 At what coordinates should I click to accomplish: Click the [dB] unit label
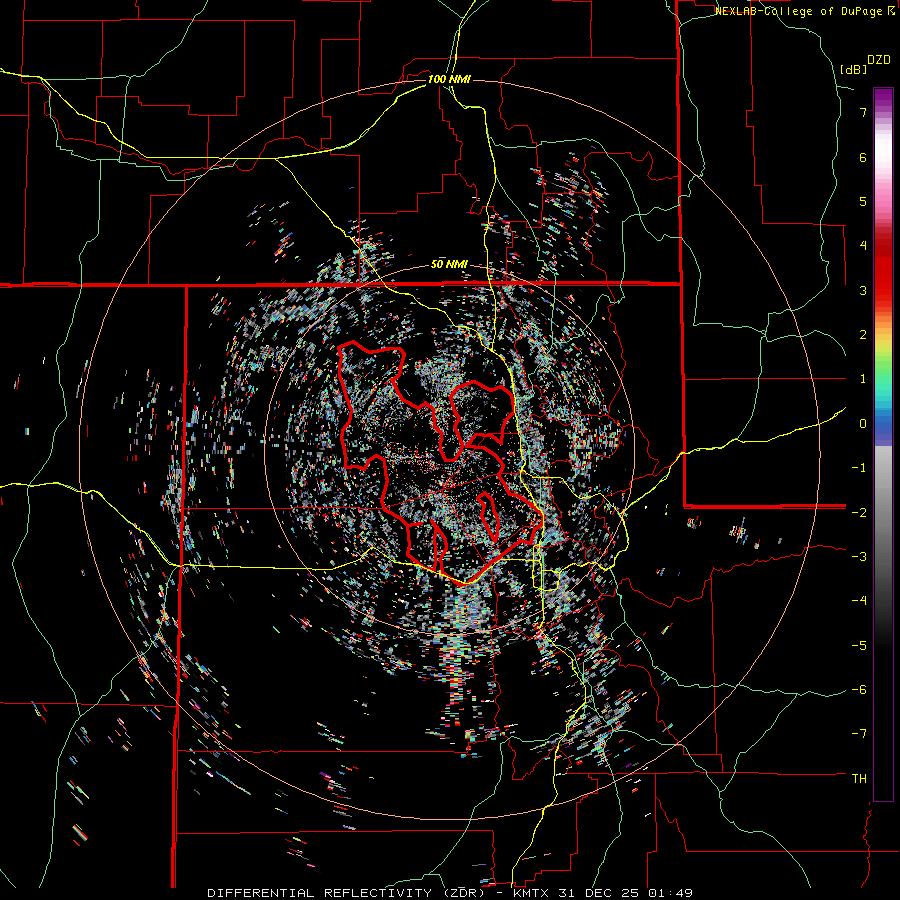coord(853,69)
